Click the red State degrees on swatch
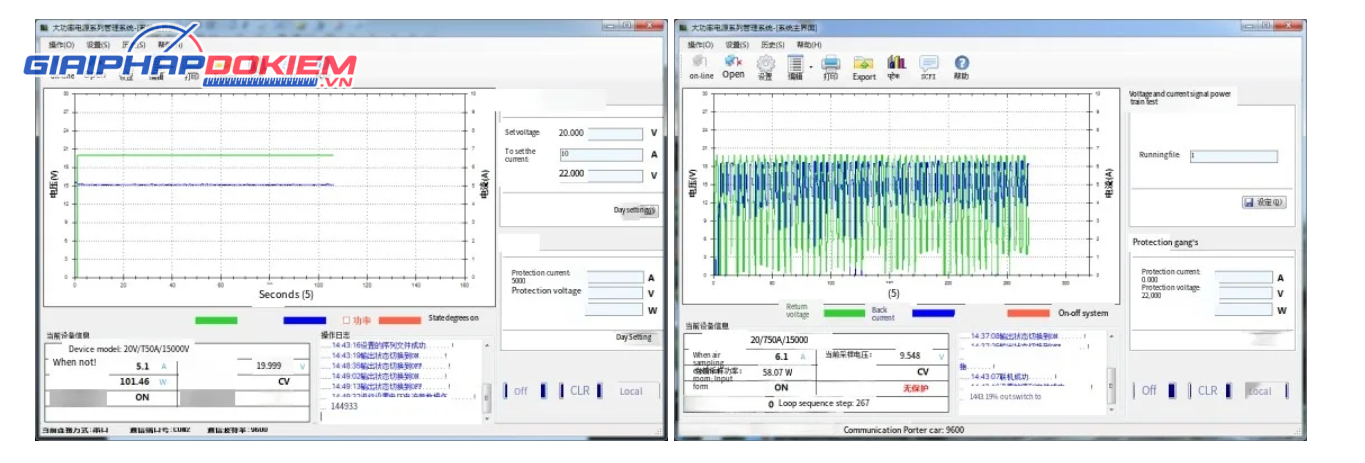This screenshot has height=463, width=1365. pos(400,321)
